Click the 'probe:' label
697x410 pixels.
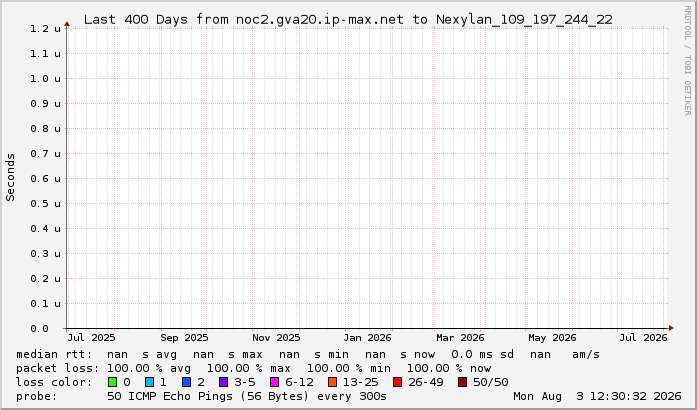click(36, 396)
